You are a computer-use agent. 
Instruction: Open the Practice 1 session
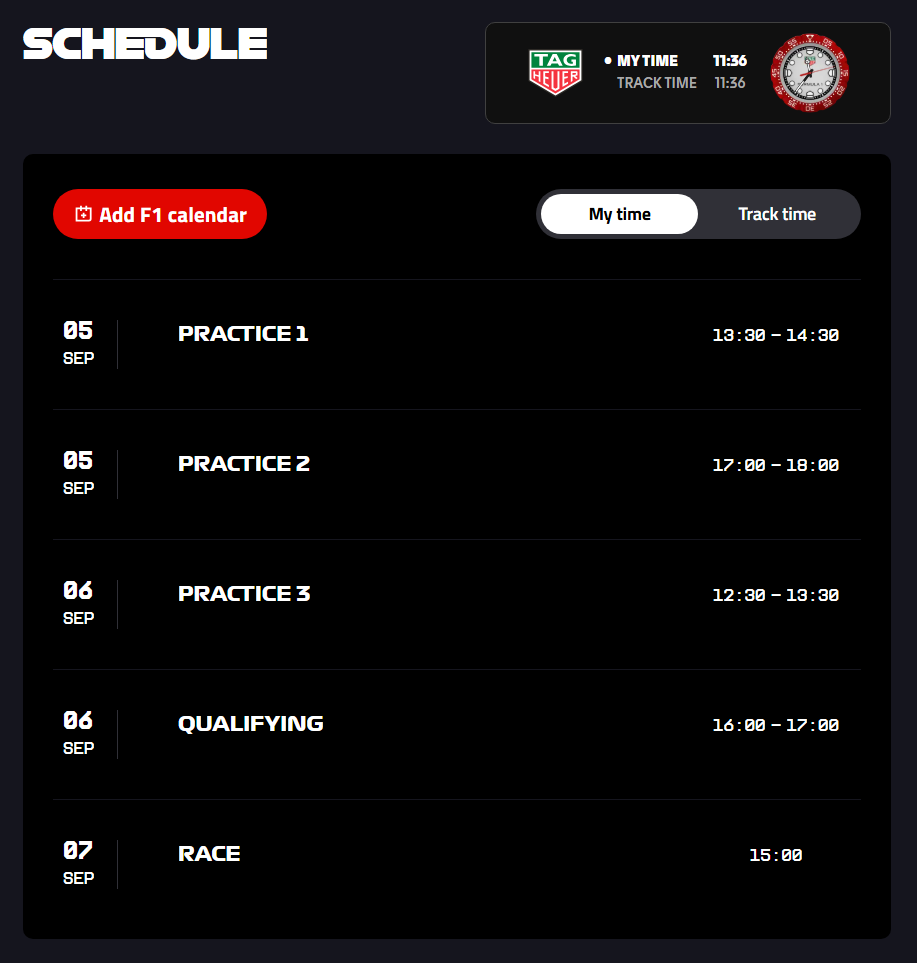click(243, 334)
